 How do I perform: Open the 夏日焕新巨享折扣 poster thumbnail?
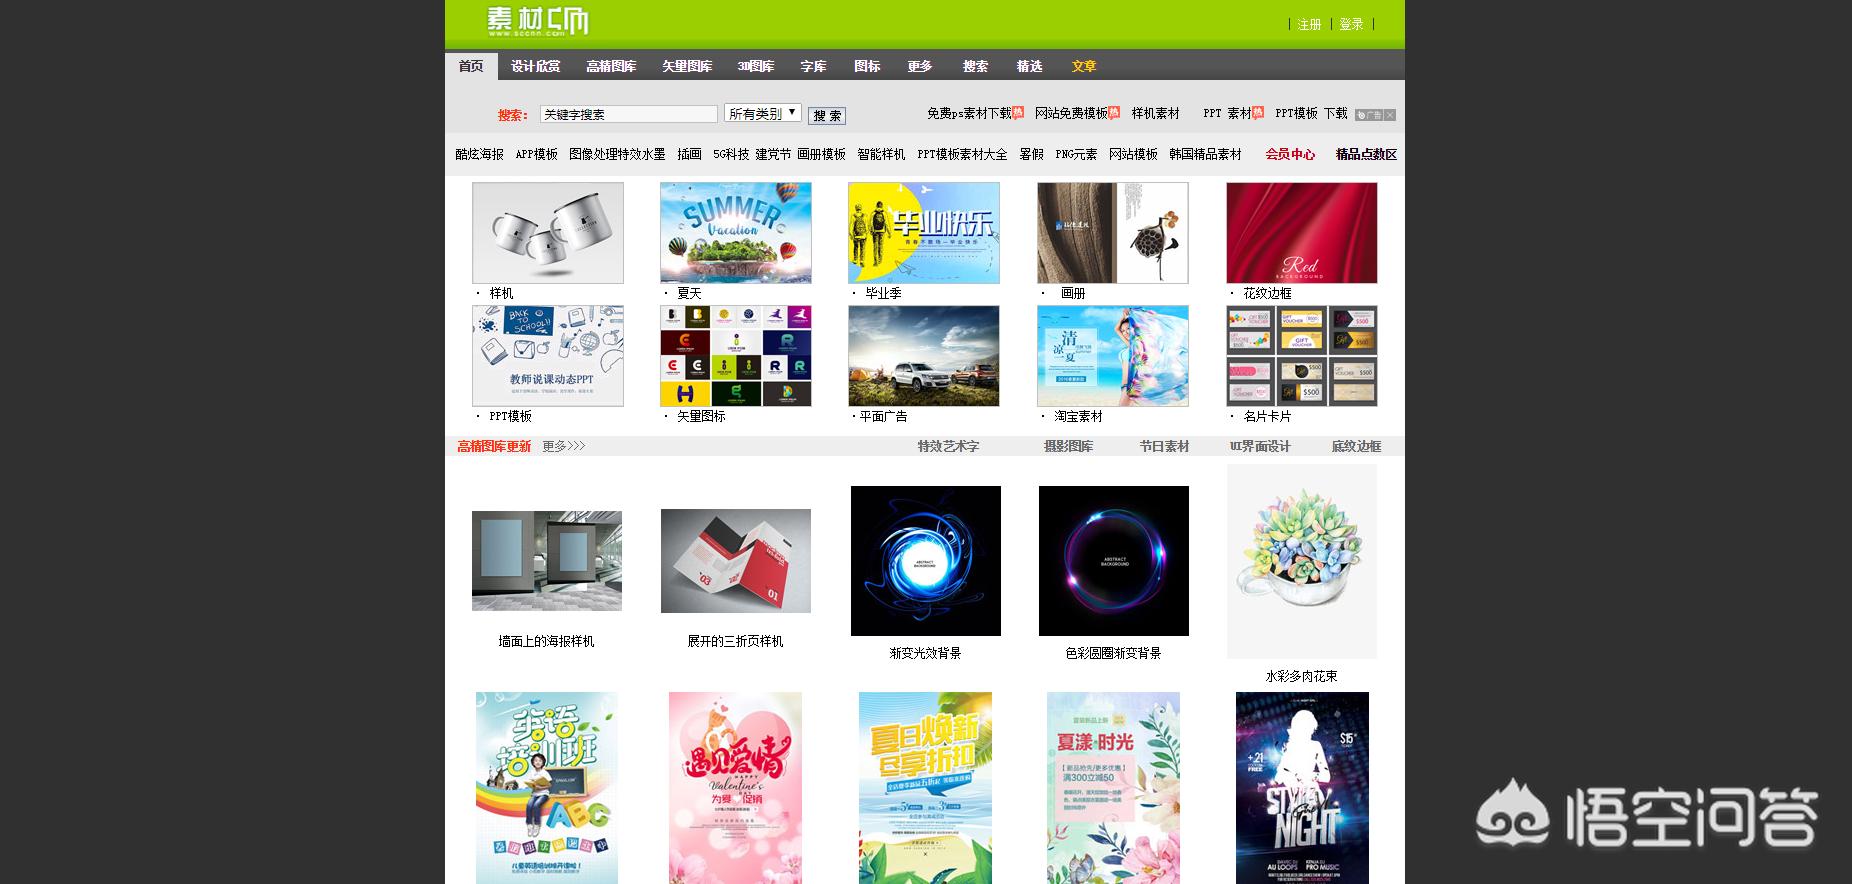tap(926, 788)
